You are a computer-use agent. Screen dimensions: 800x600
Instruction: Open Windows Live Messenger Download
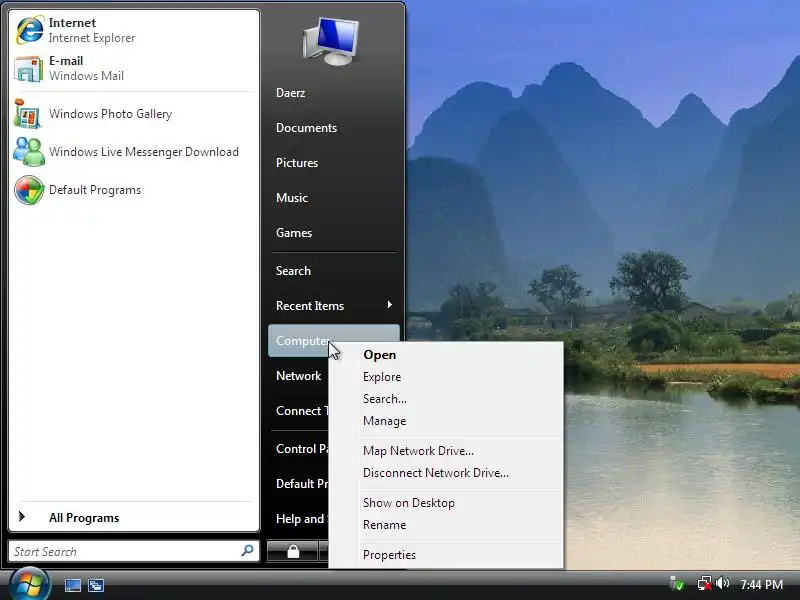[x=134, y=152]
